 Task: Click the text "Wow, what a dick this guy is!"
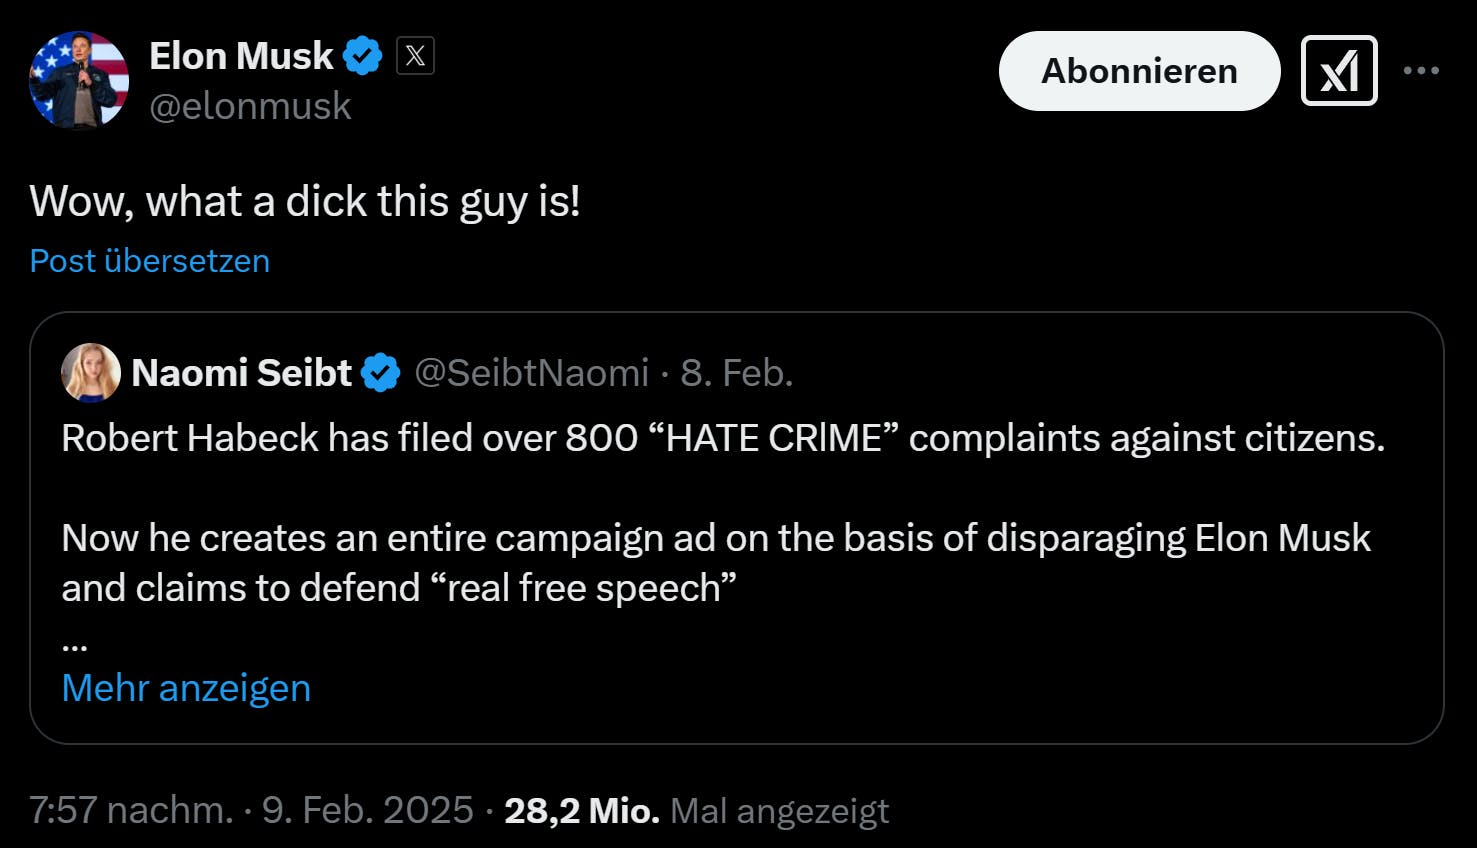305,202
